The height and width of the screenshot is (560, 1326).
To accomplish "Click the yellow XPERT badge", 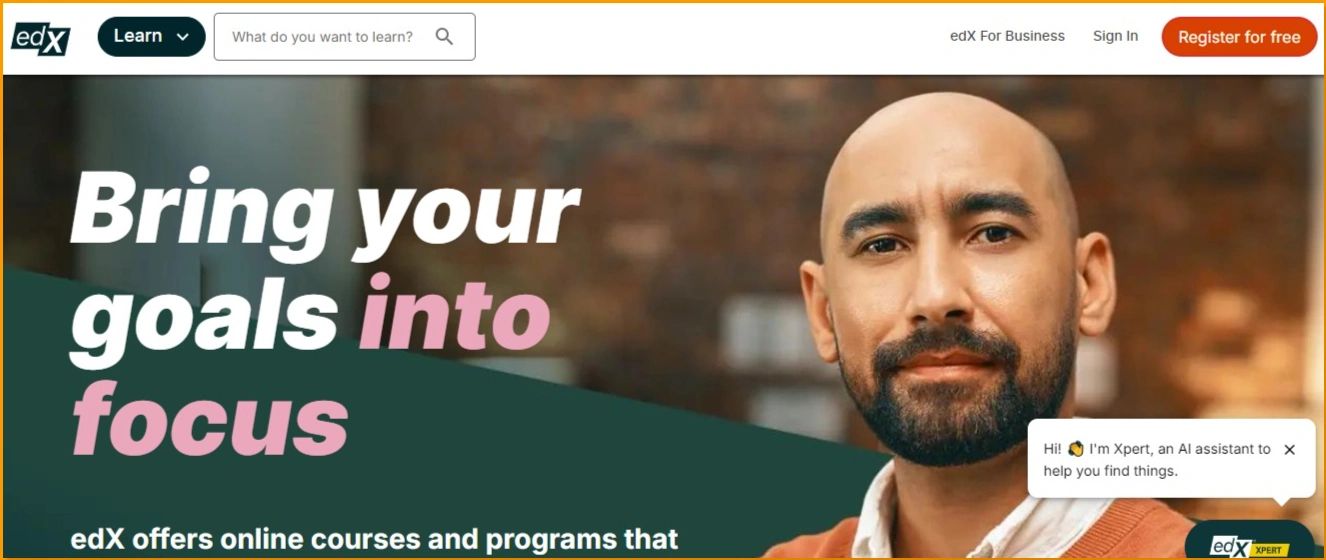I will tap(1268, 550).
